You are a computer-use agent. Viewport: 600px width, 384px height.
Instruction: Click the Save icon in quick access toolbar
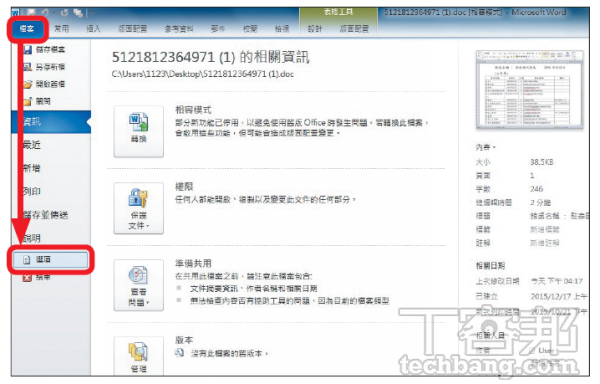pos(30,13)
